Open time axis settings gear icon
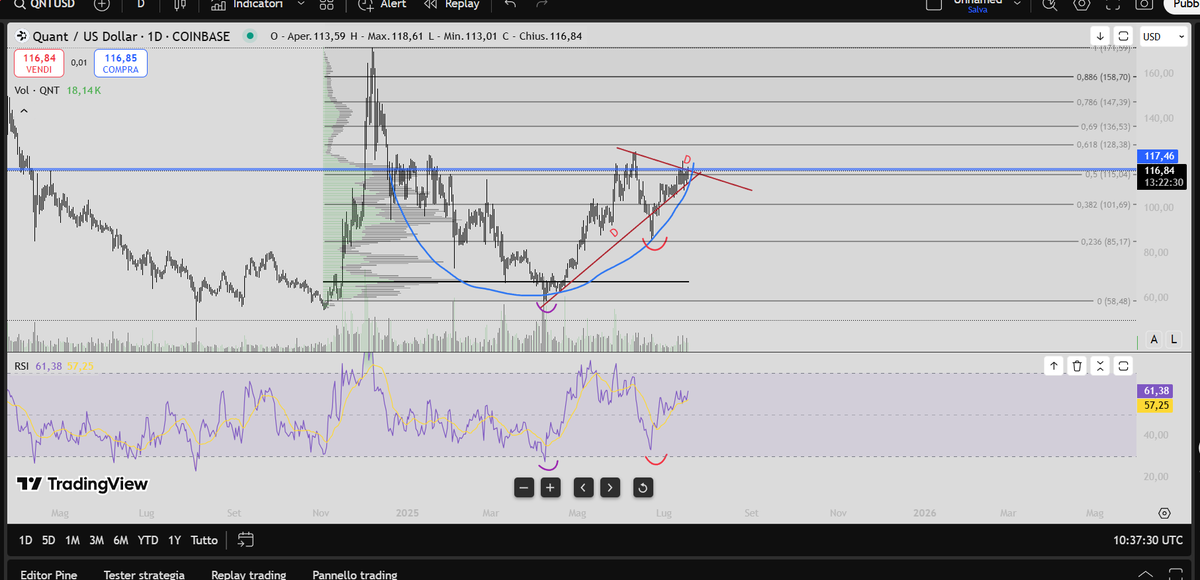Screen dimensions: 1200x580 pyautogui.click(x=1164, y=513)
